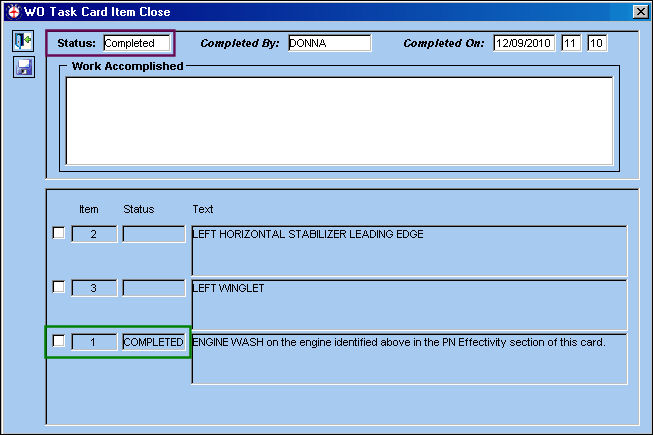653x435 pixels.
Task: Click the Completed On date field 12/09/2010
Action: (524, 43)
